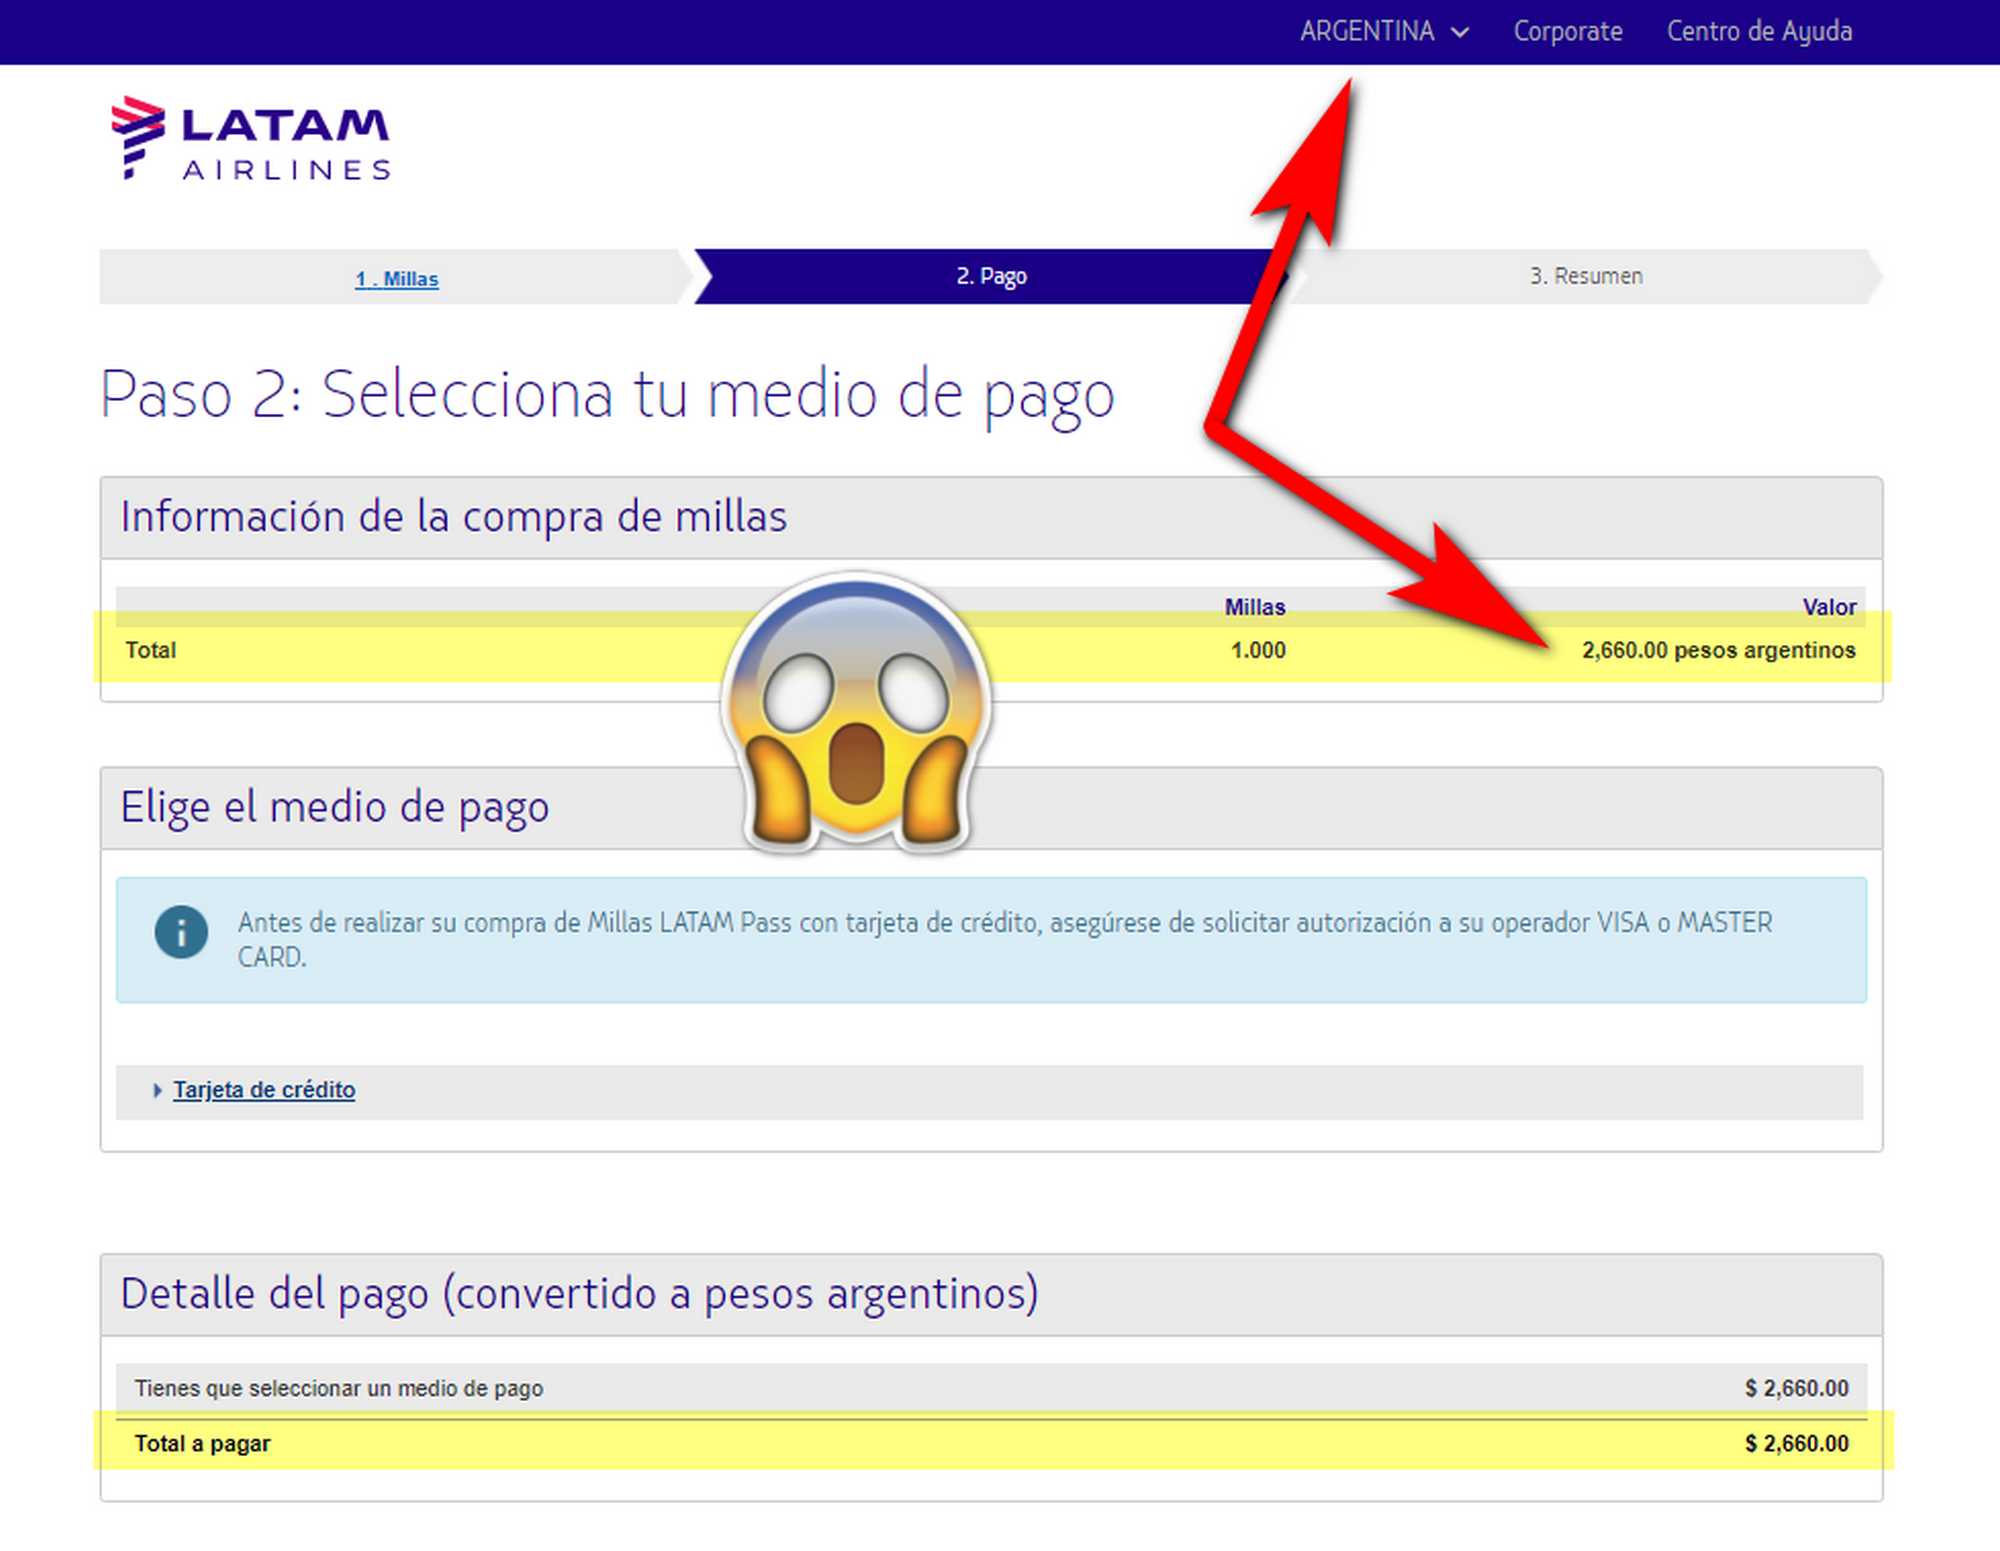Click the blue info icon
This screenshot has height=1551, width=2000.
coord(181,933)
